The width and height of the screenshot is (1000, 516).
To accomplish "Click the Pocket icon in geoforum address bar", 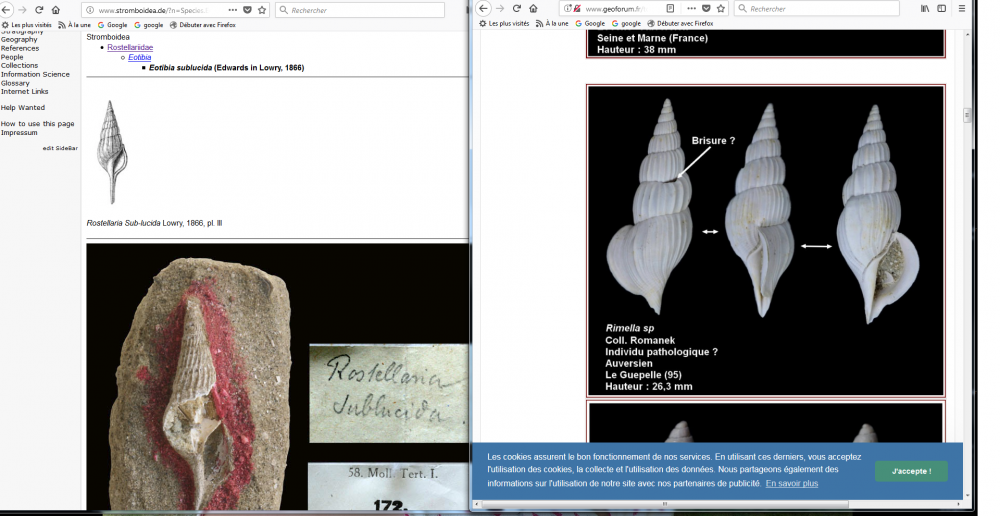I will (706, 9).
